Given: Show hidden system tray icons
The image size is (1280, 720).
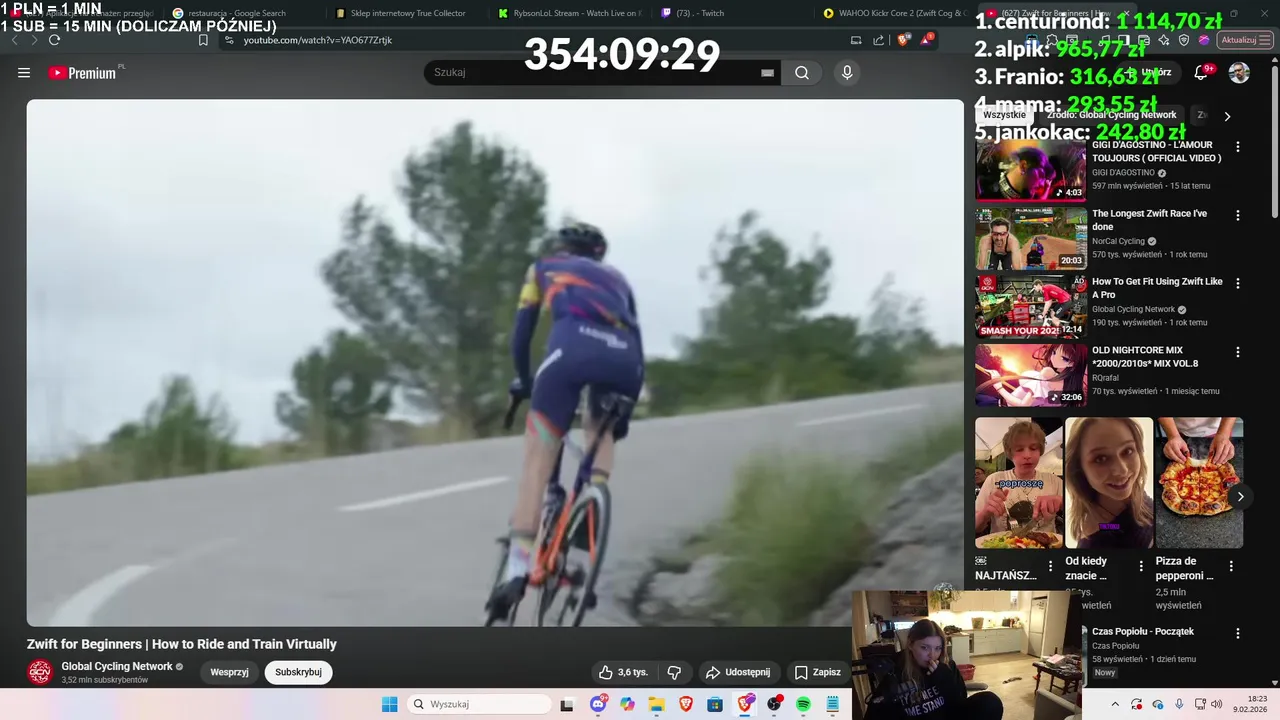Looking at the screenshot, I should click(1113, 704).
